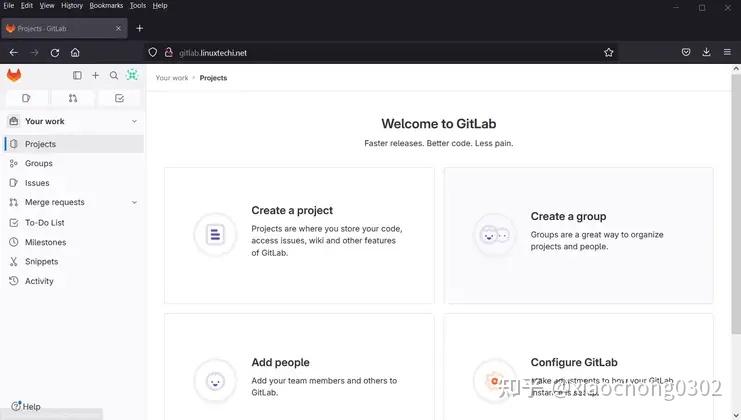
Task: Click the URL address bar
Action: point(380,52)
